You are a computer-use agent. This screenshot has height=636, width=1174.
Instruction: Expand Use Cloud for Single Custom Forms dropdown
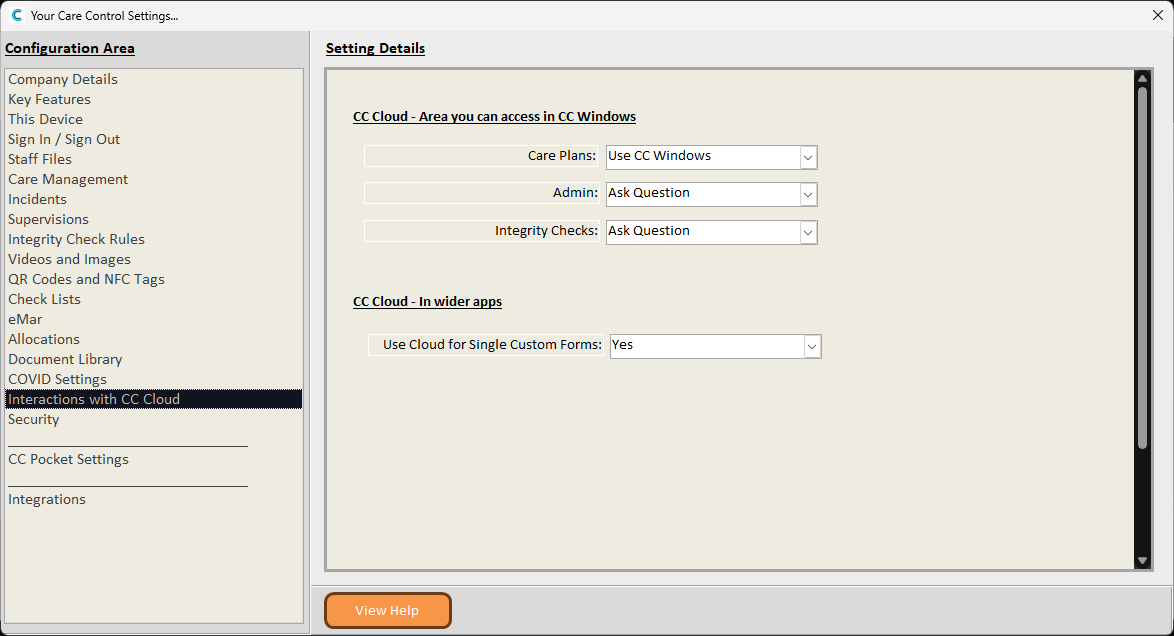[x=812, y=347]
